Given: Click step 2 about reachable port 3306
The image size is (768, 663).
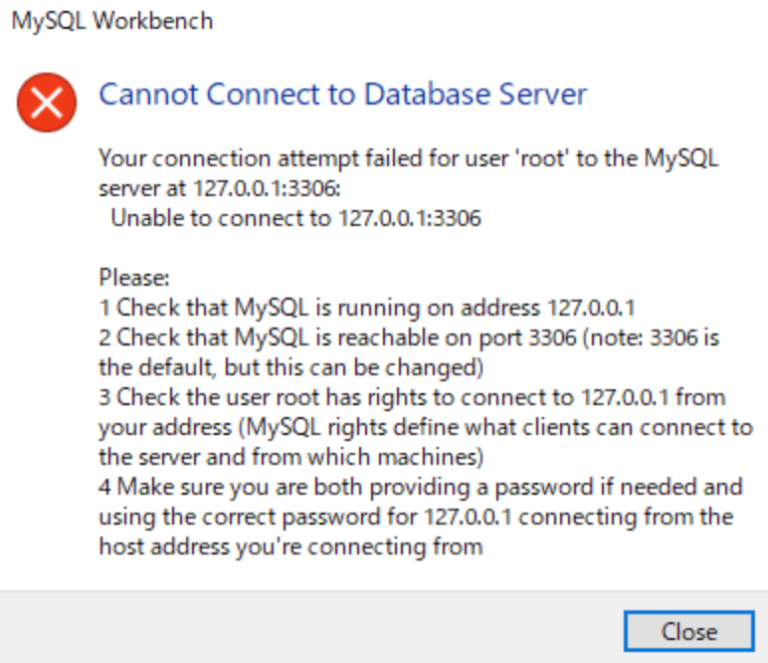Looking at the screenshot, I should [x=409, y=338].
